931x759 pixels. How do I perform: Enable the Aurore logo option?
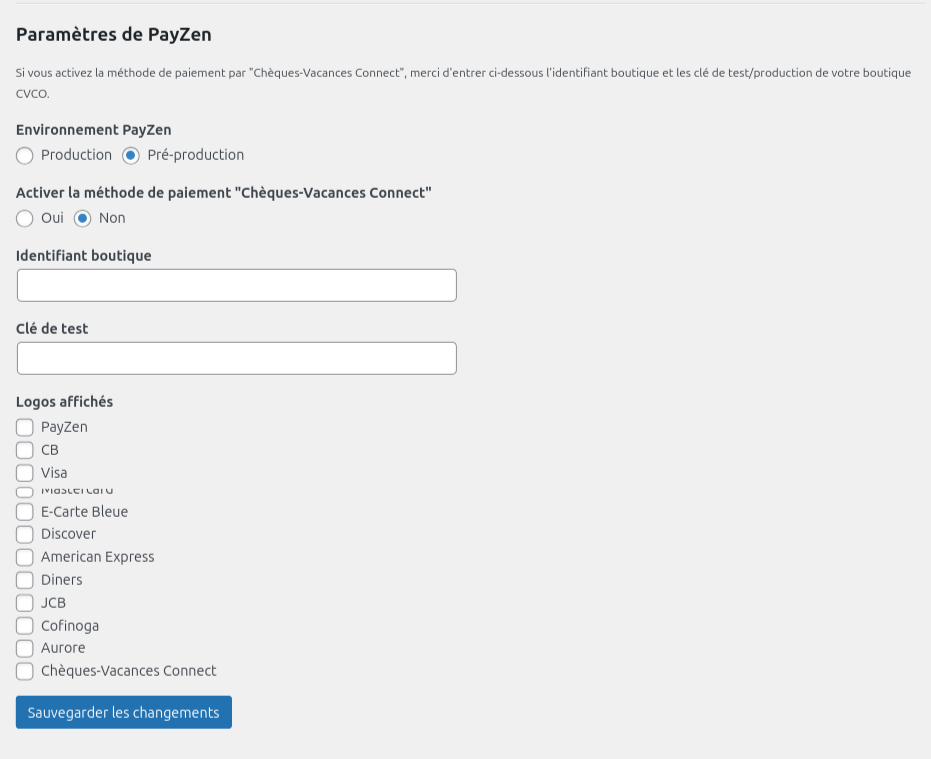[24, 648]
